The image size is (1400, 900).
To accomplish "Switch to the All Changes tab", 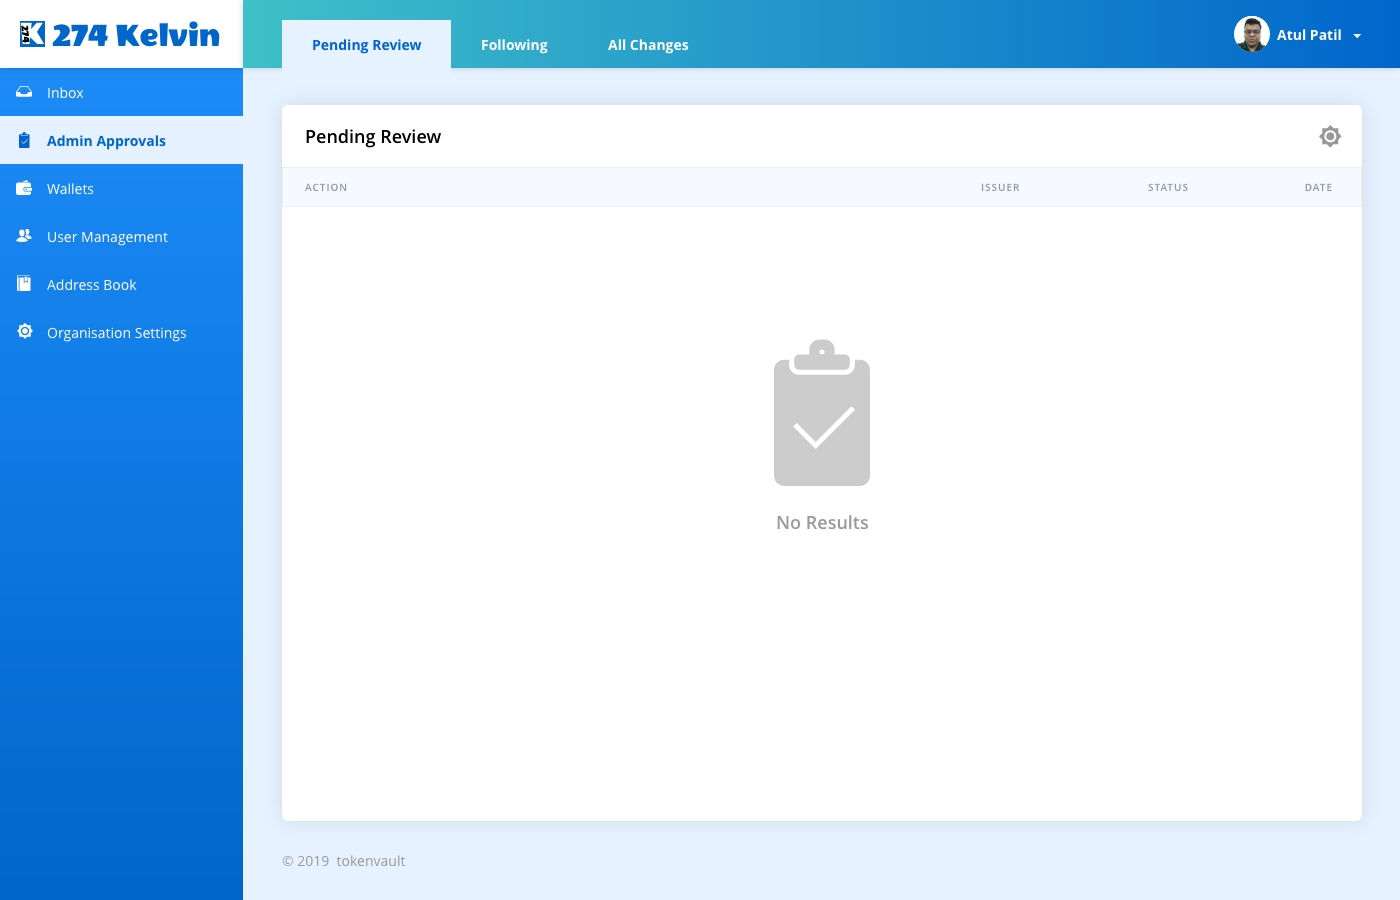I will click(648, 45).
